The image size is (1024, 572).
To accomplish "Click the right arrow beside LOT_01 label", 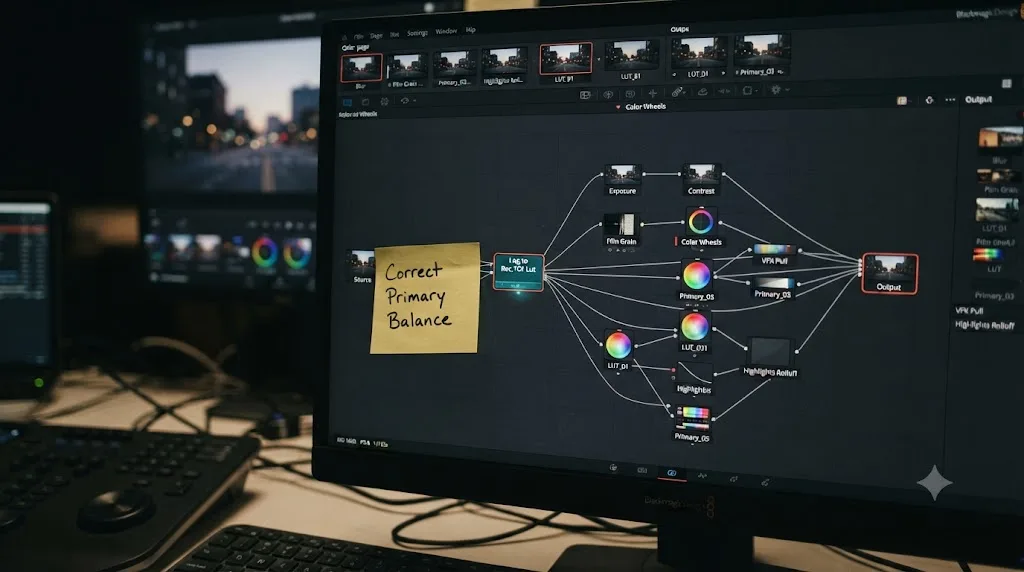I will 723,74.
